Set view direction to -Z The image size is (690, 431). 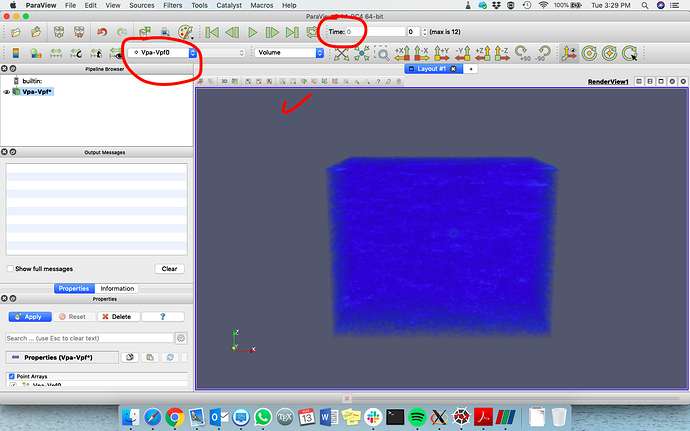(x=502, y=53)
